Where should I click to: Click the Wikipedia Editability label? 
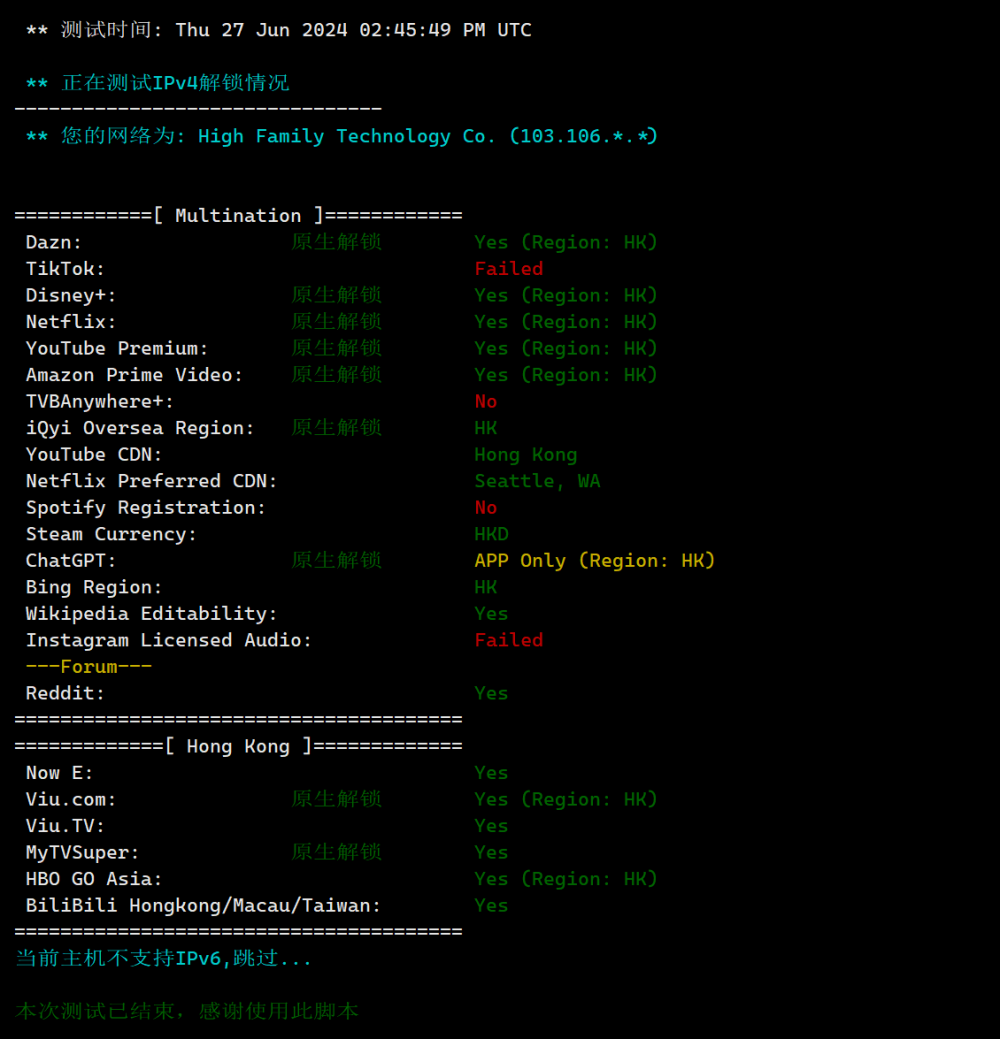tap(151, 614)
